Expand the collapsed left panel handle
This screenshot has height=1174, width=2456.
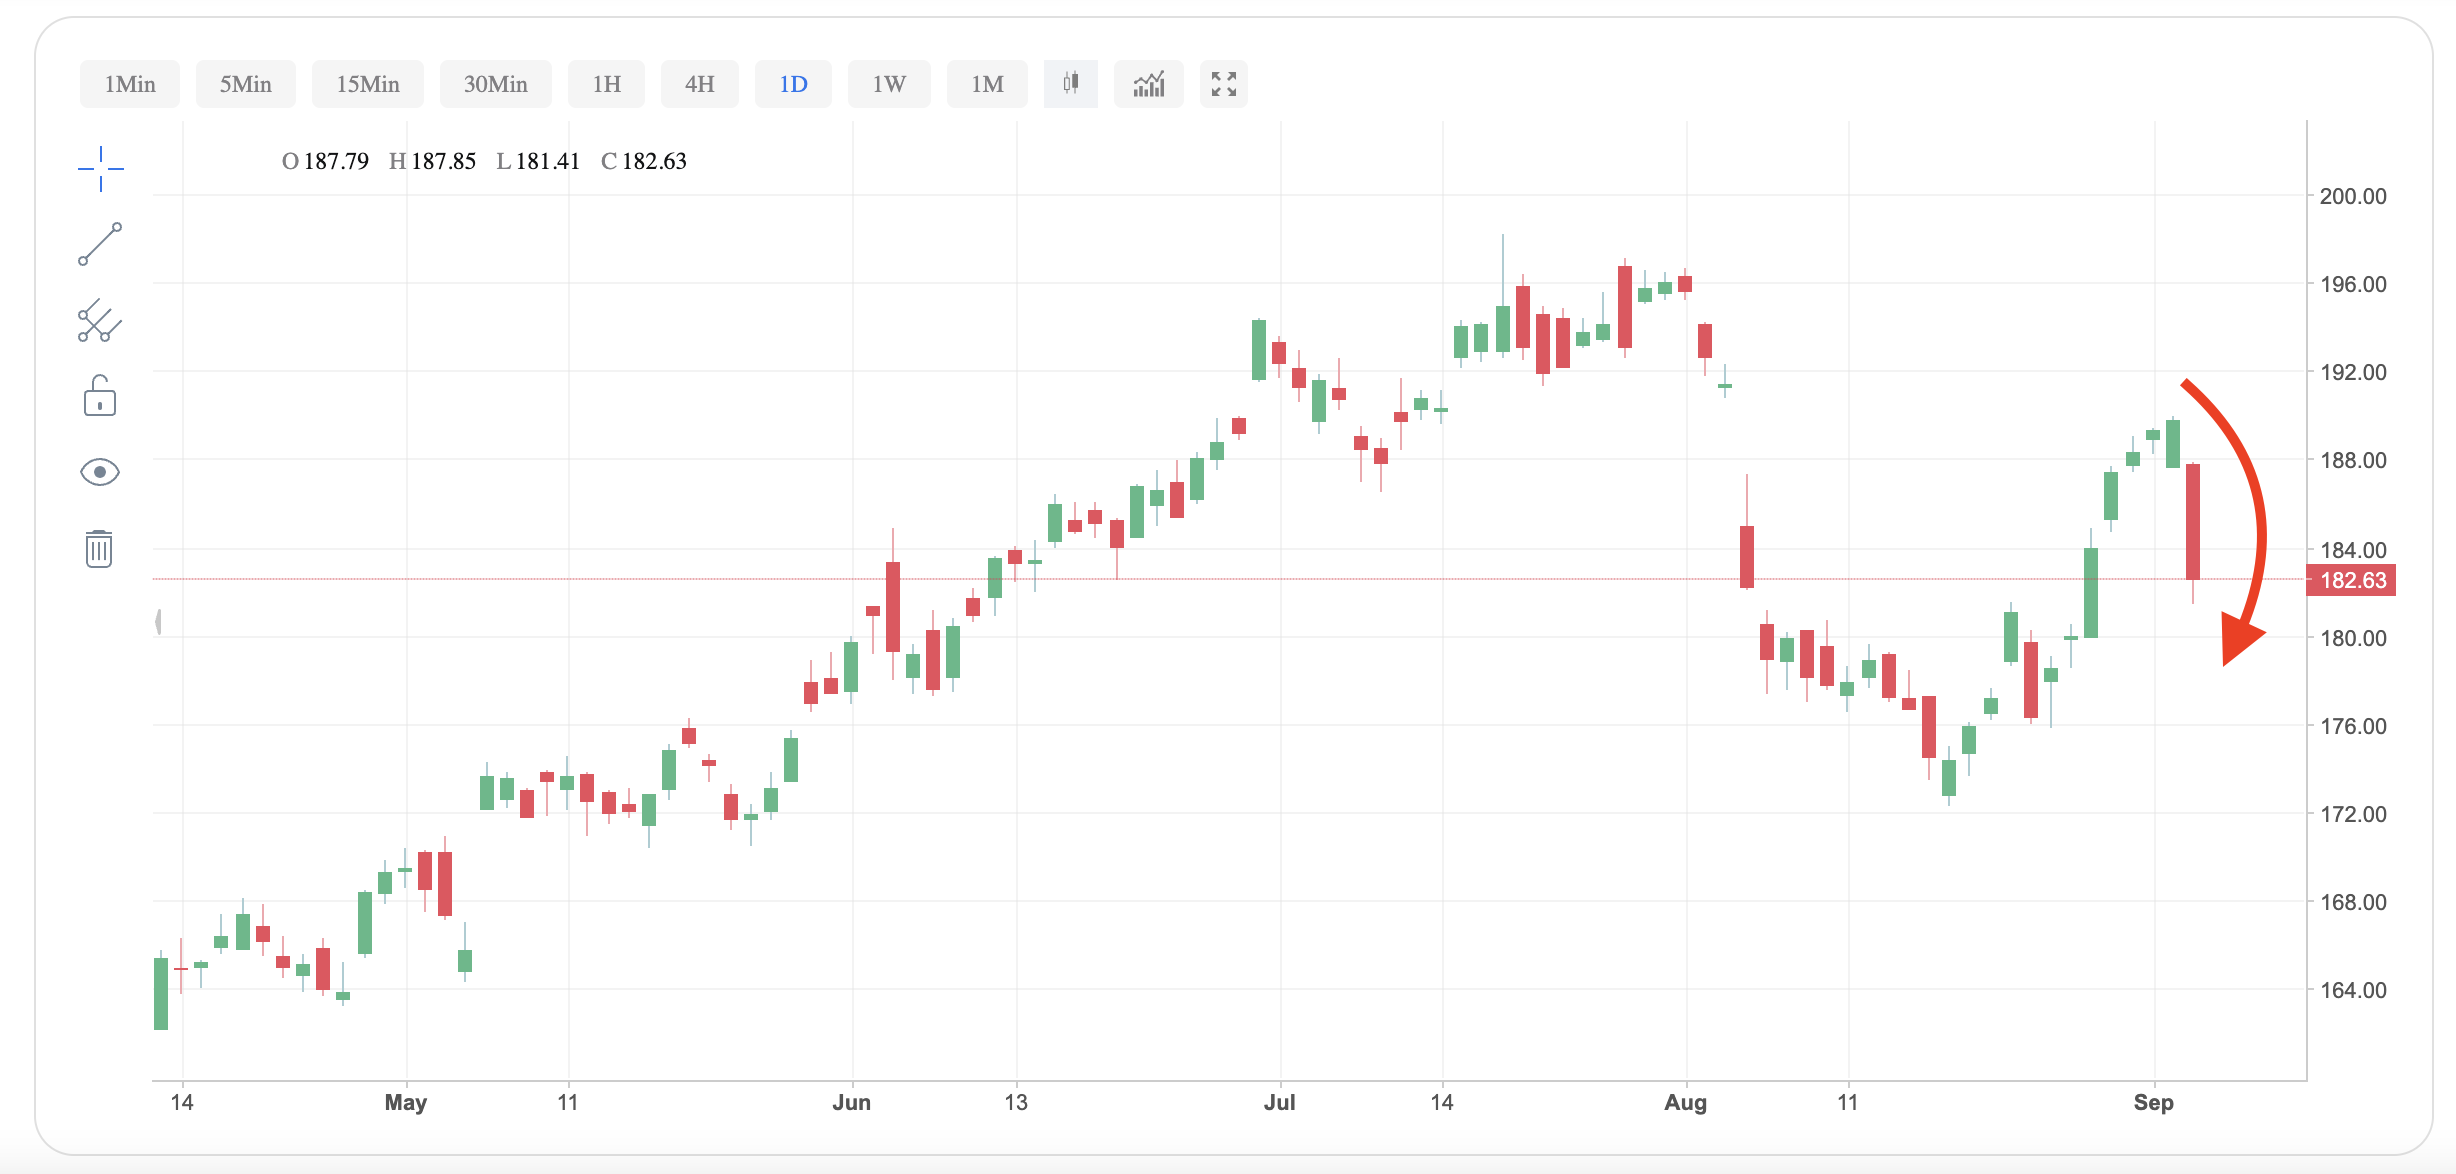(158, 622)
